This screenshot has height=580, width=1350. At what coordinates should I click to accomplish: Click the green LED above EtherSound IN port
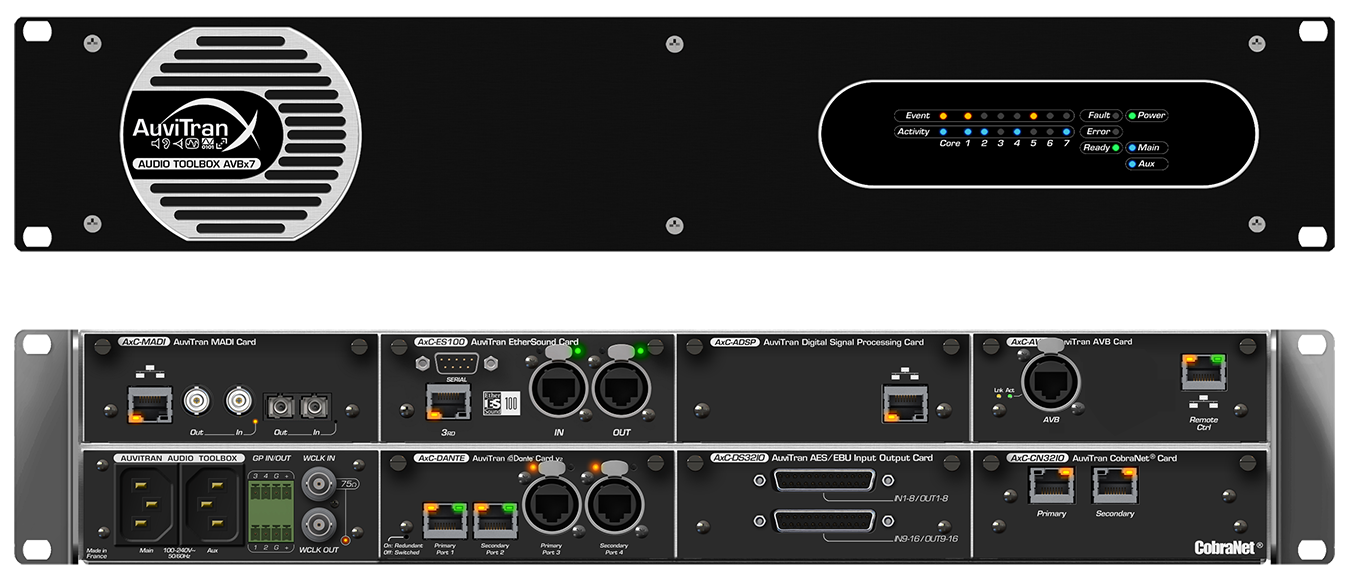[578, 351]
